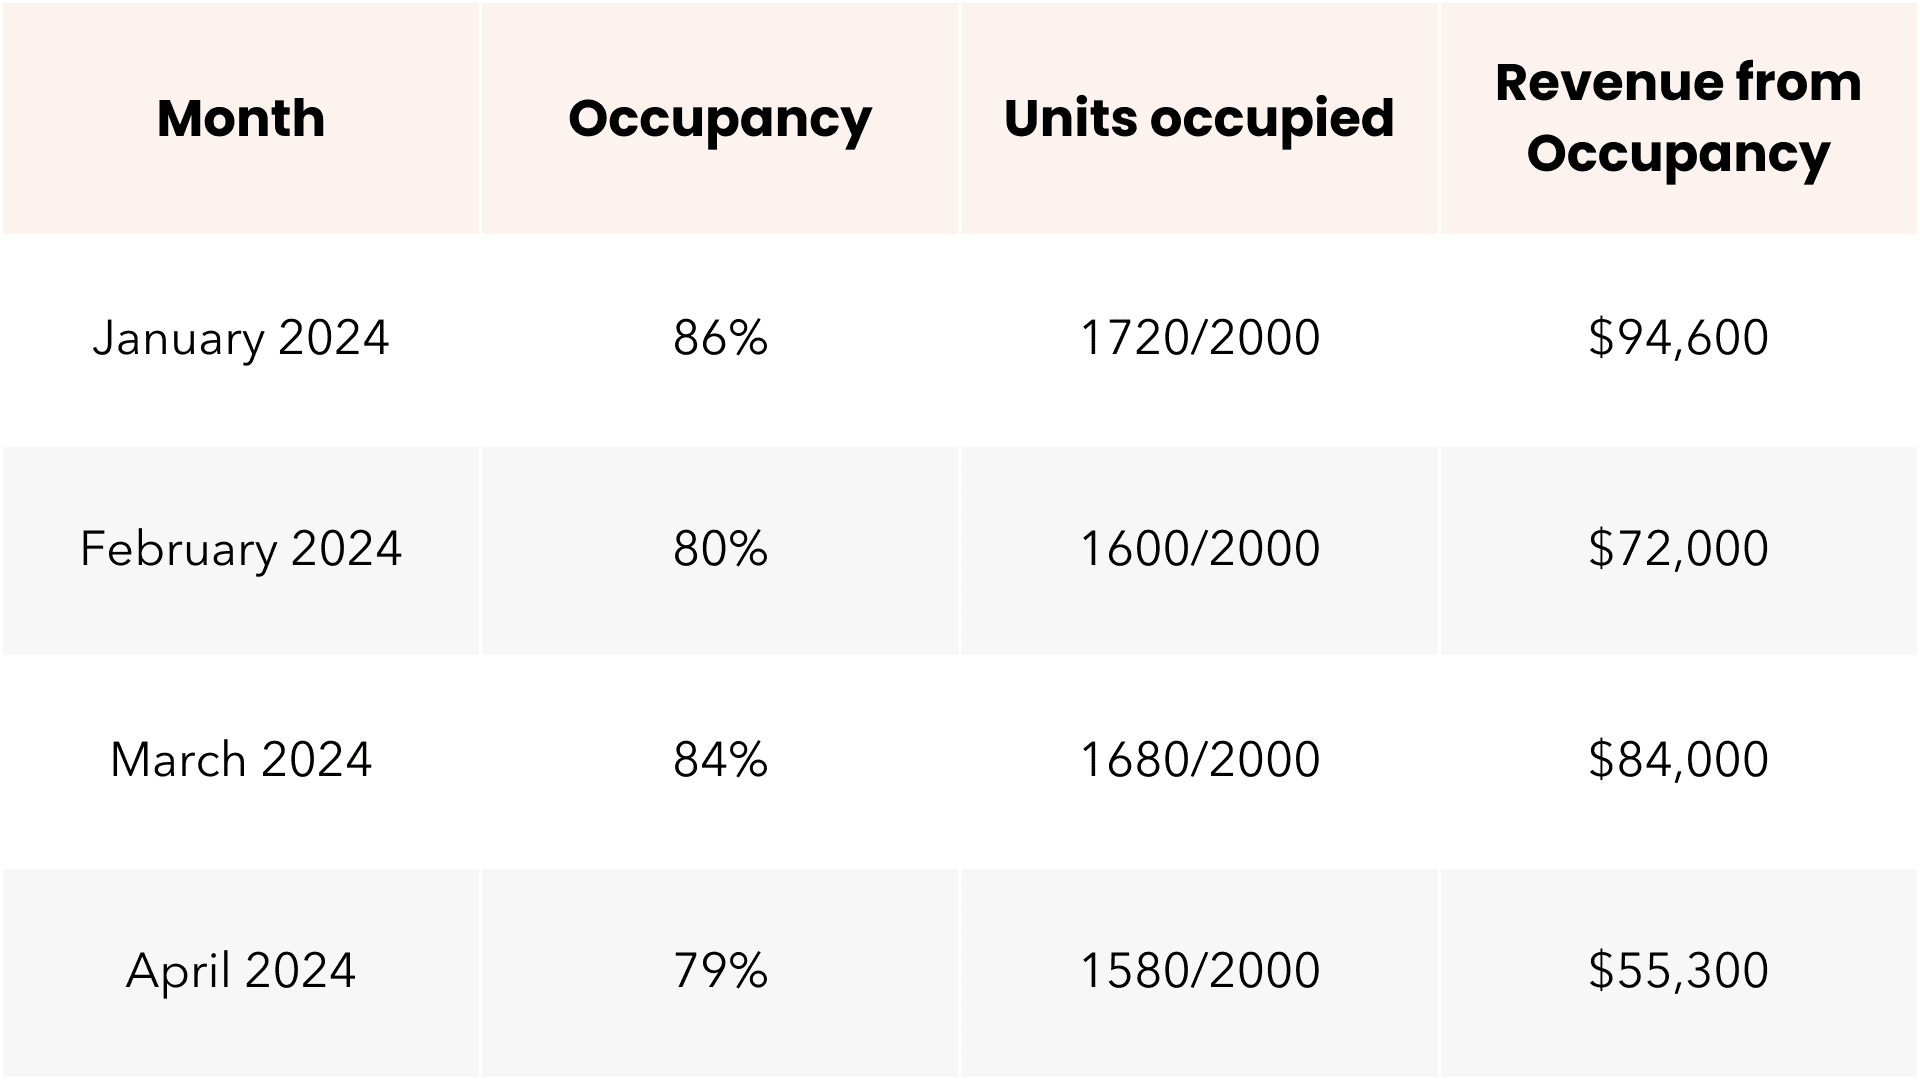1920x1080 pixels.
Task: Click the Month column header
Action: [x=241, y=119]
